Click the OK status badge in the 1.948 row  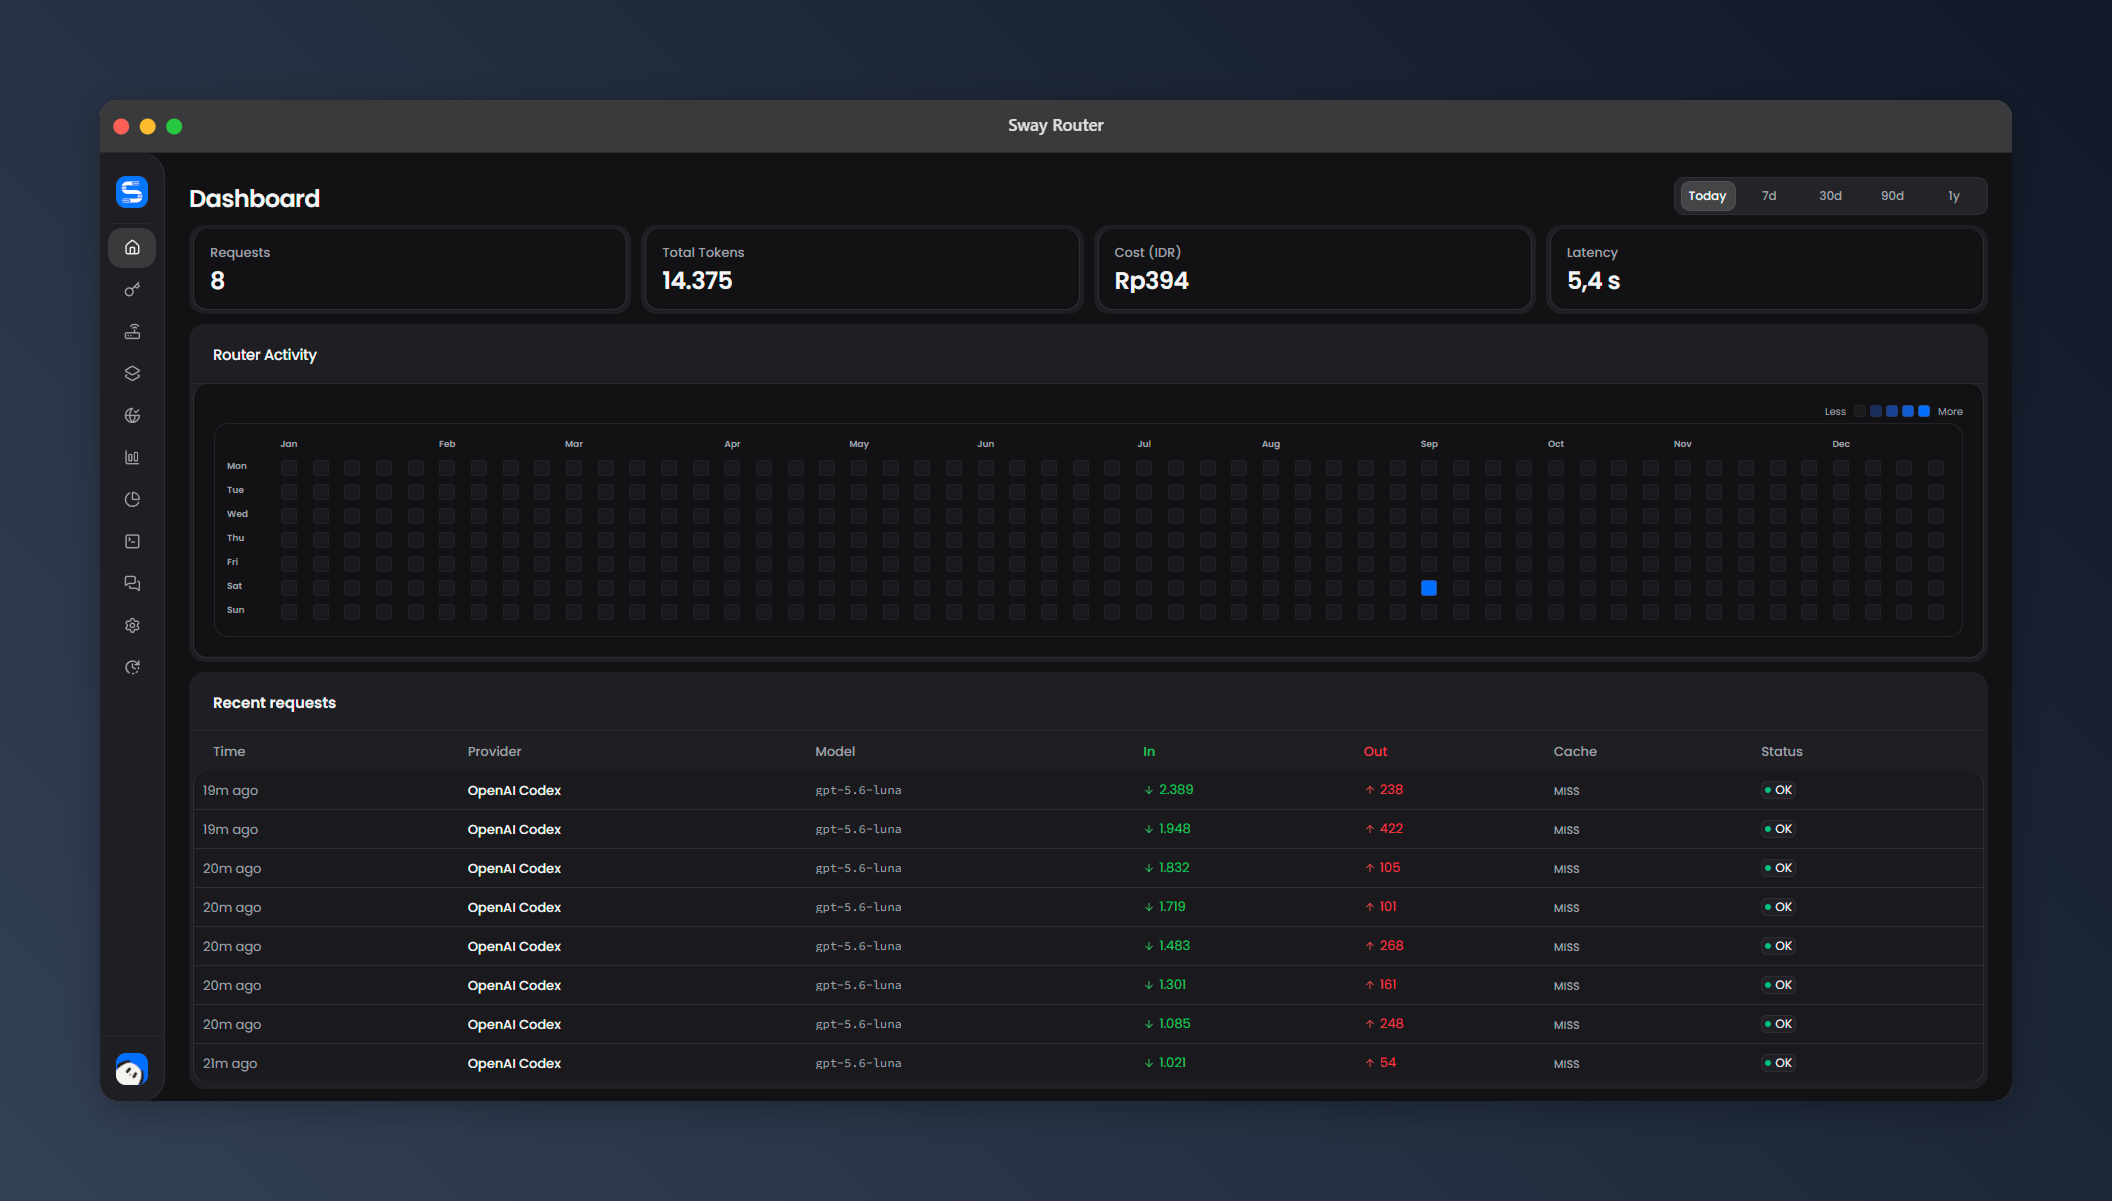coord(1778,829)
